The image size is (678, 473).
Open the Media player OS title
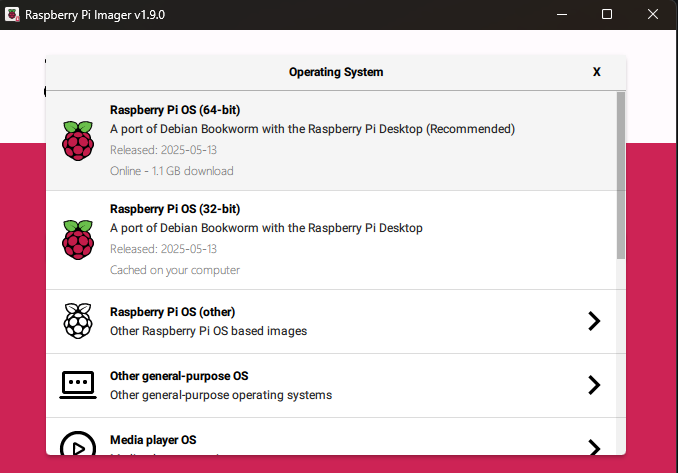153,440
